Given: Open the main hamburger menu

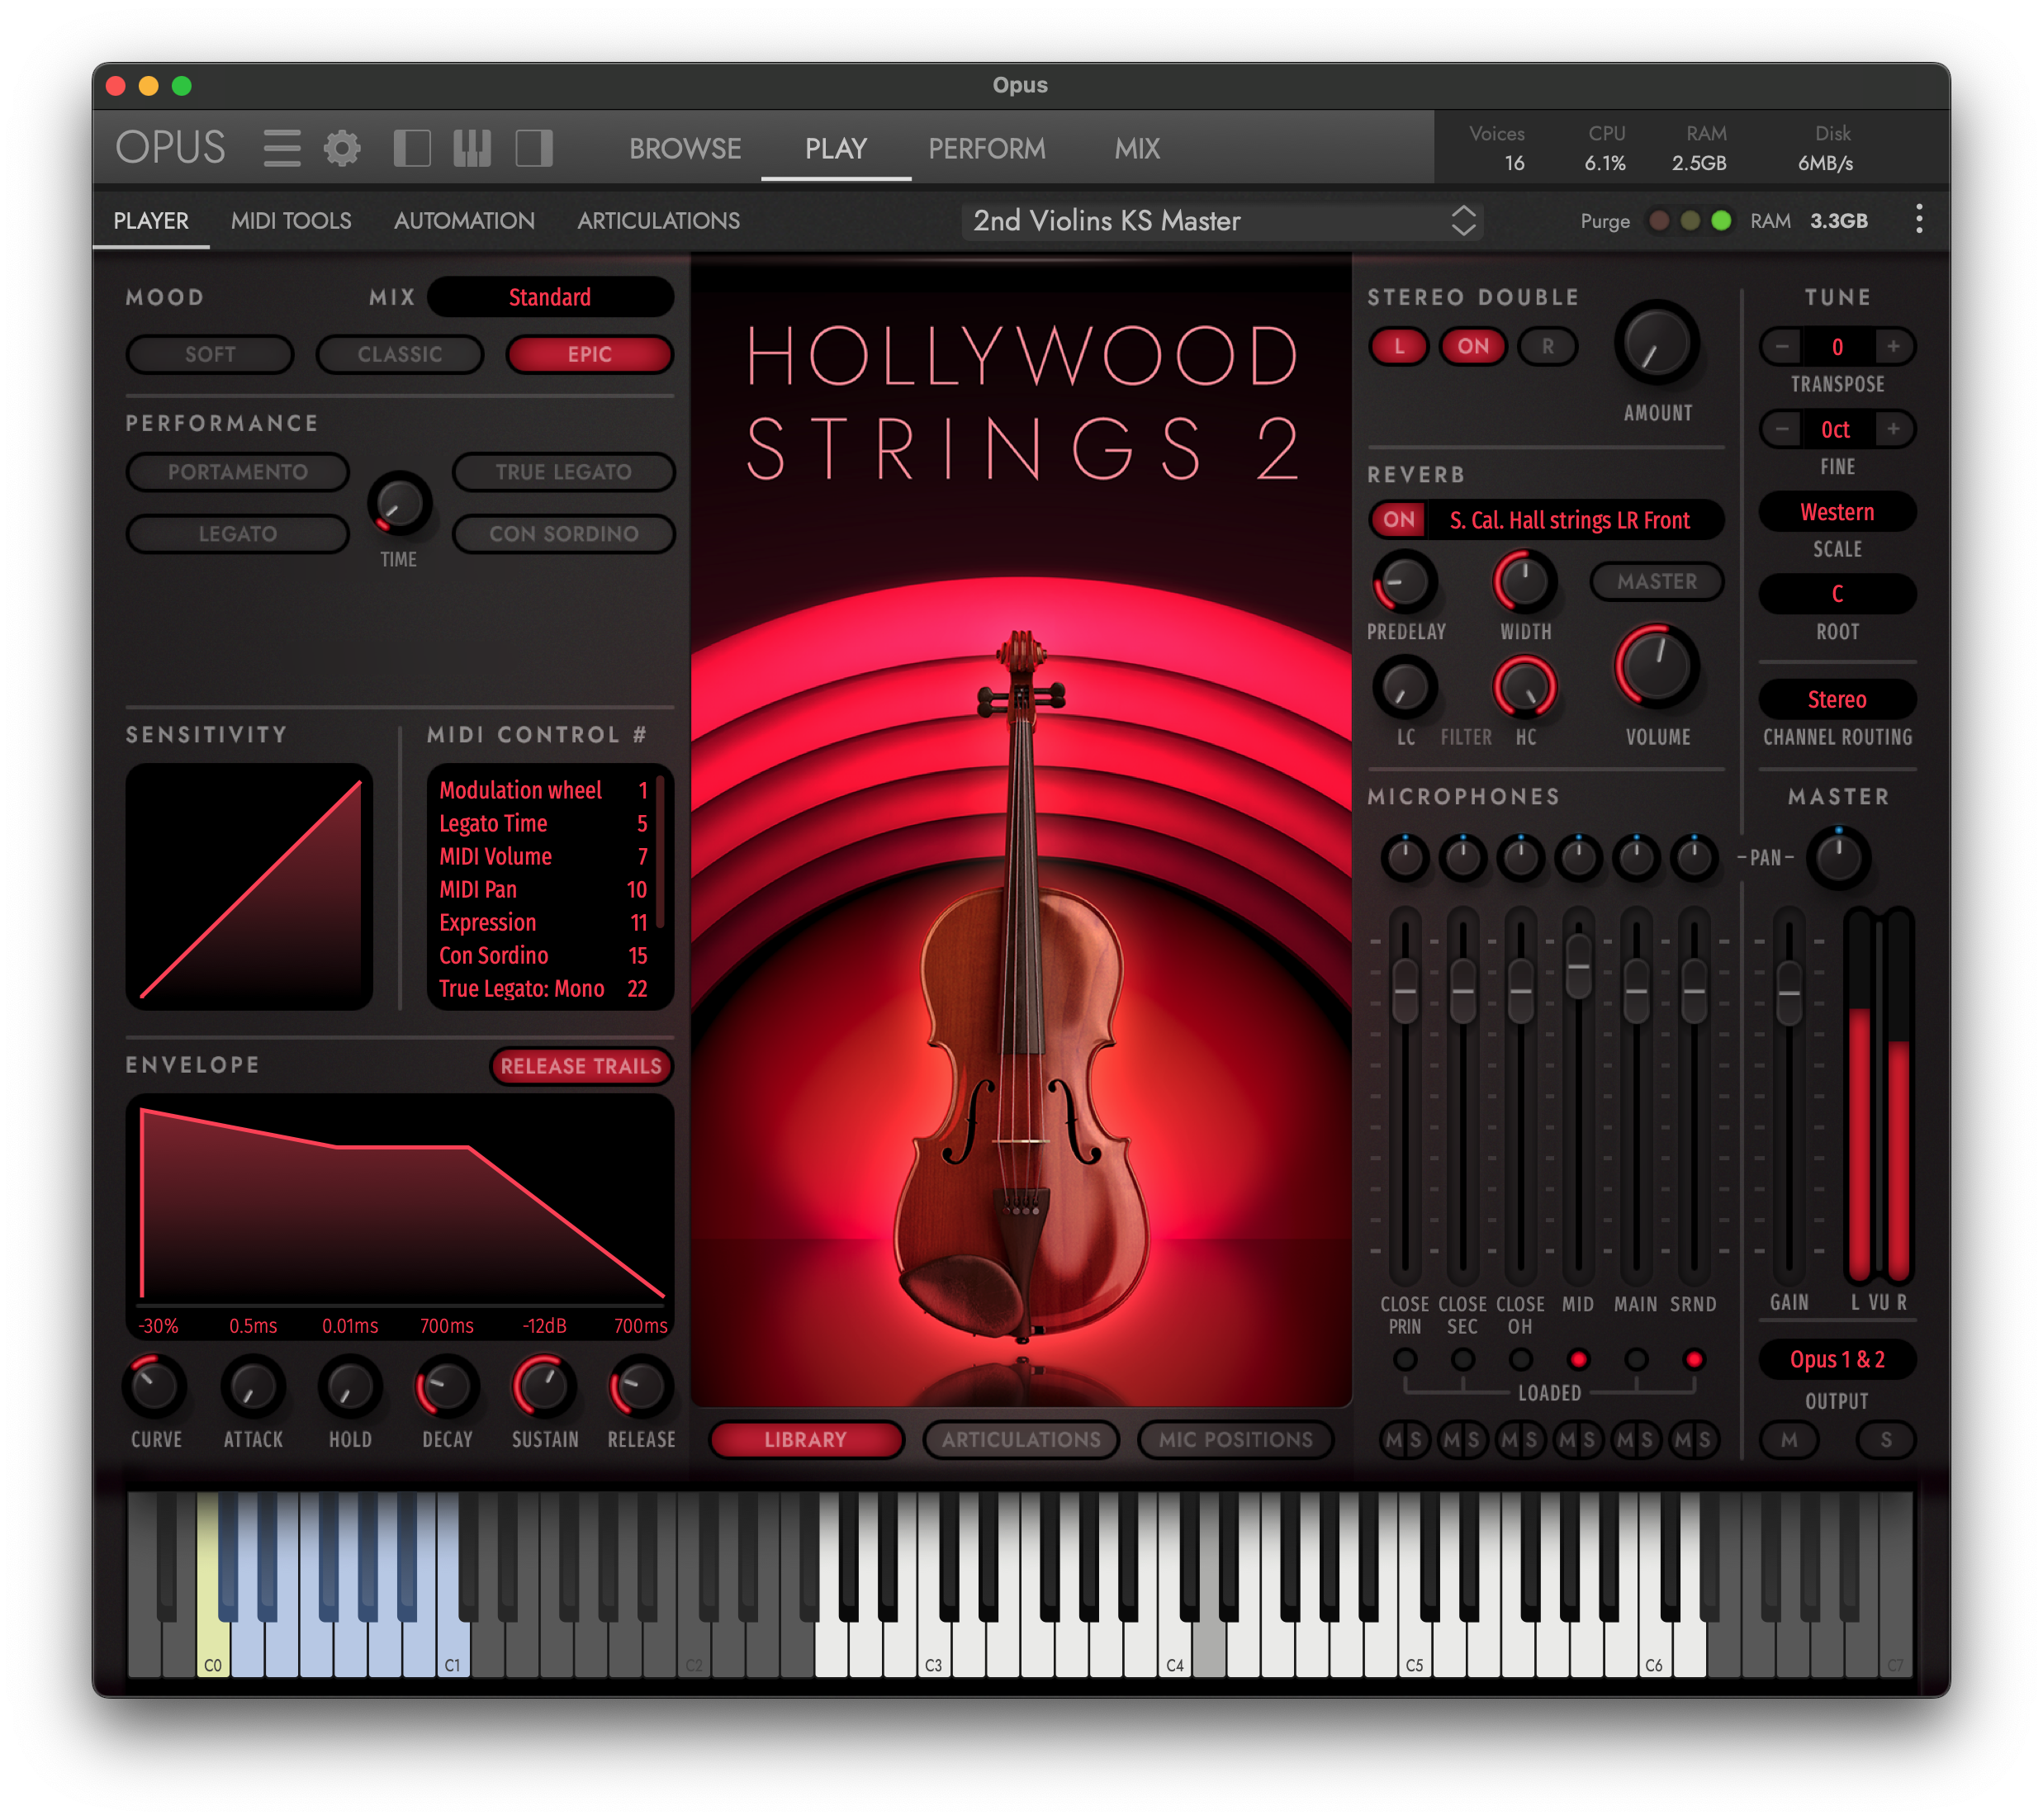Looking at the screenshot, I should [x=282, y=148].
